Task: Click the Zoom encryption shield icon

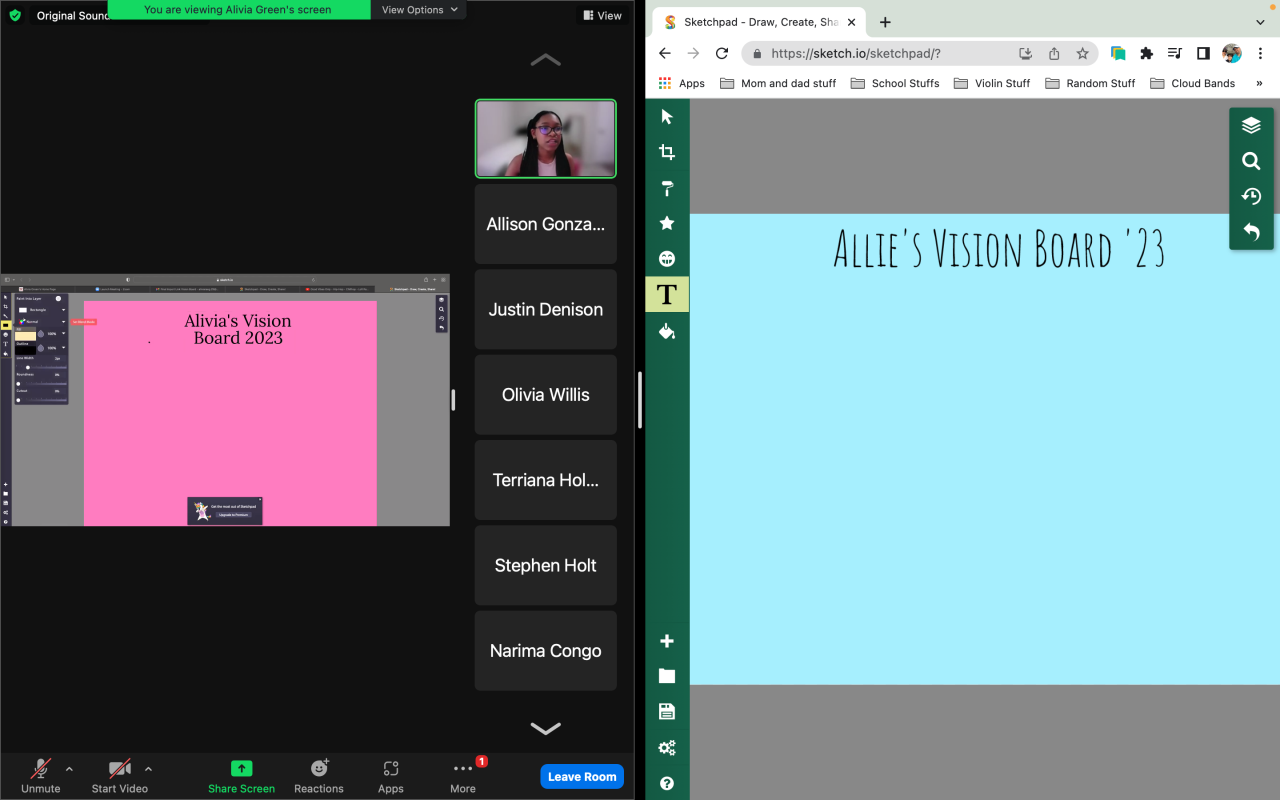Action: pos(15,15)
